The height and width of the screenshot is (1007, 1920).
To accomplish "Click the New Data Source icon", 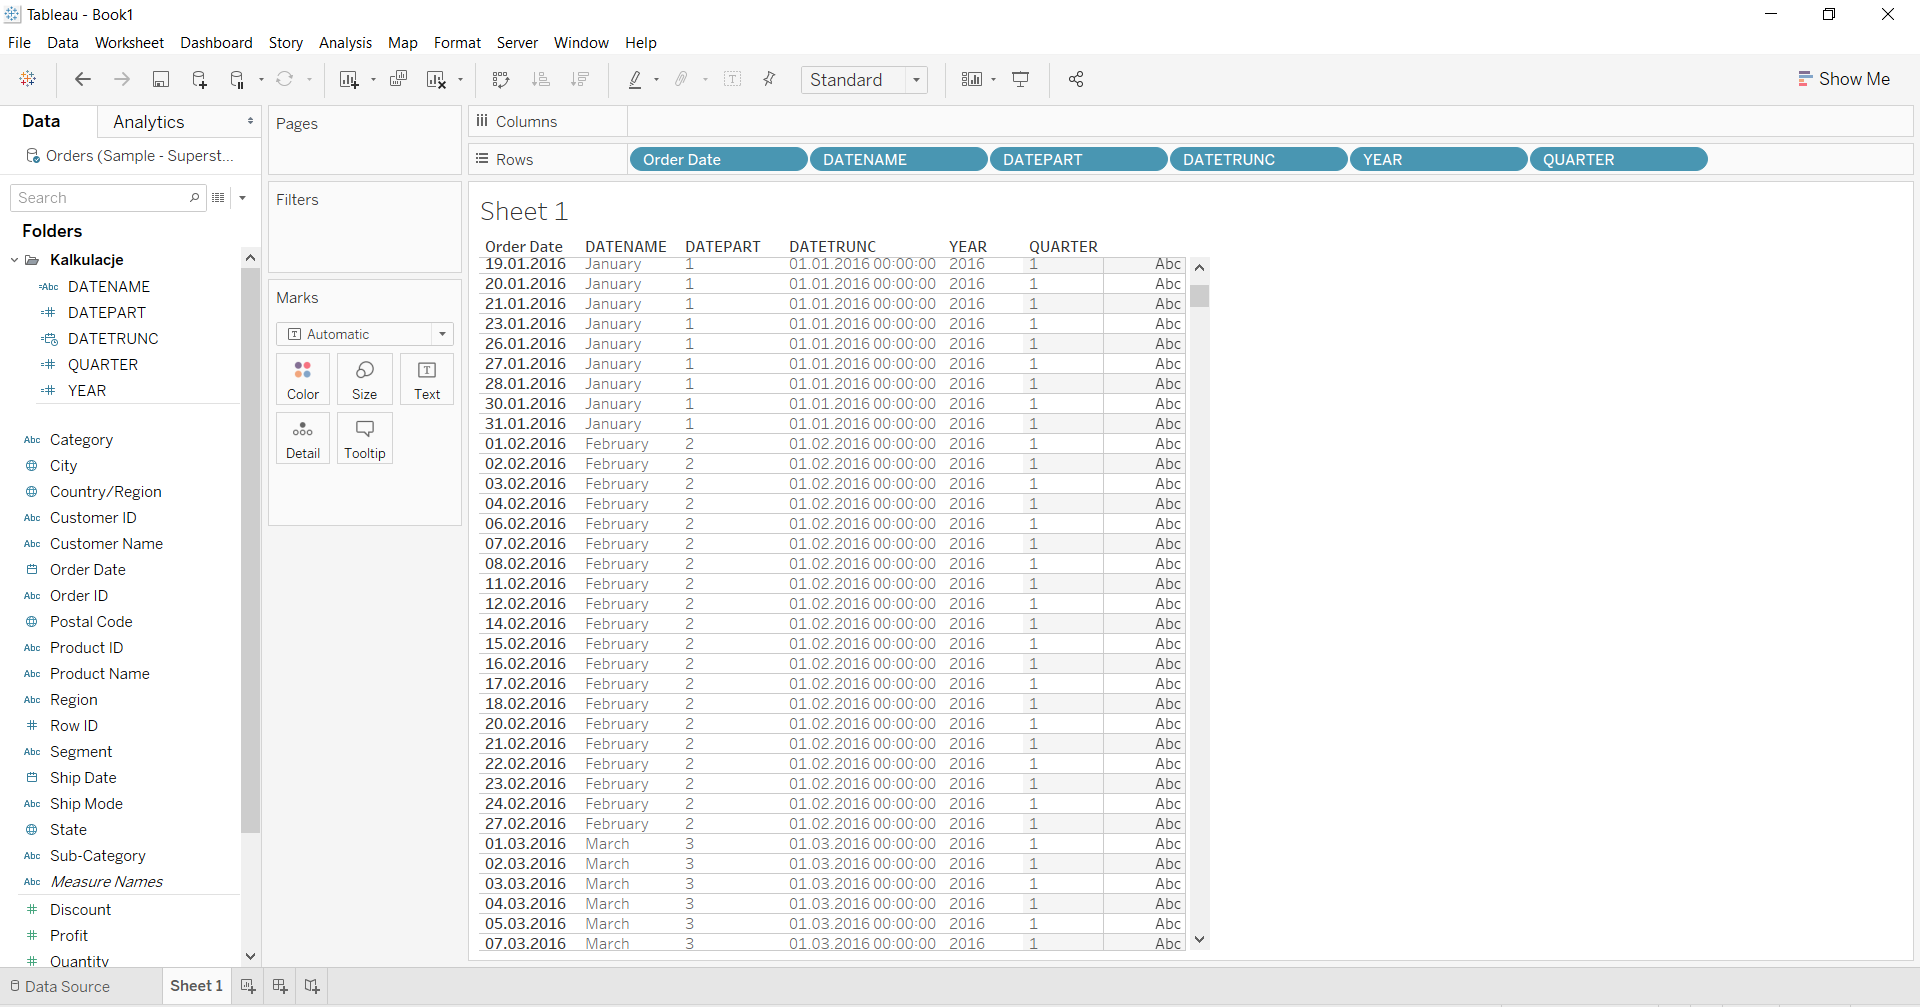I will click(x=199, y=80).
